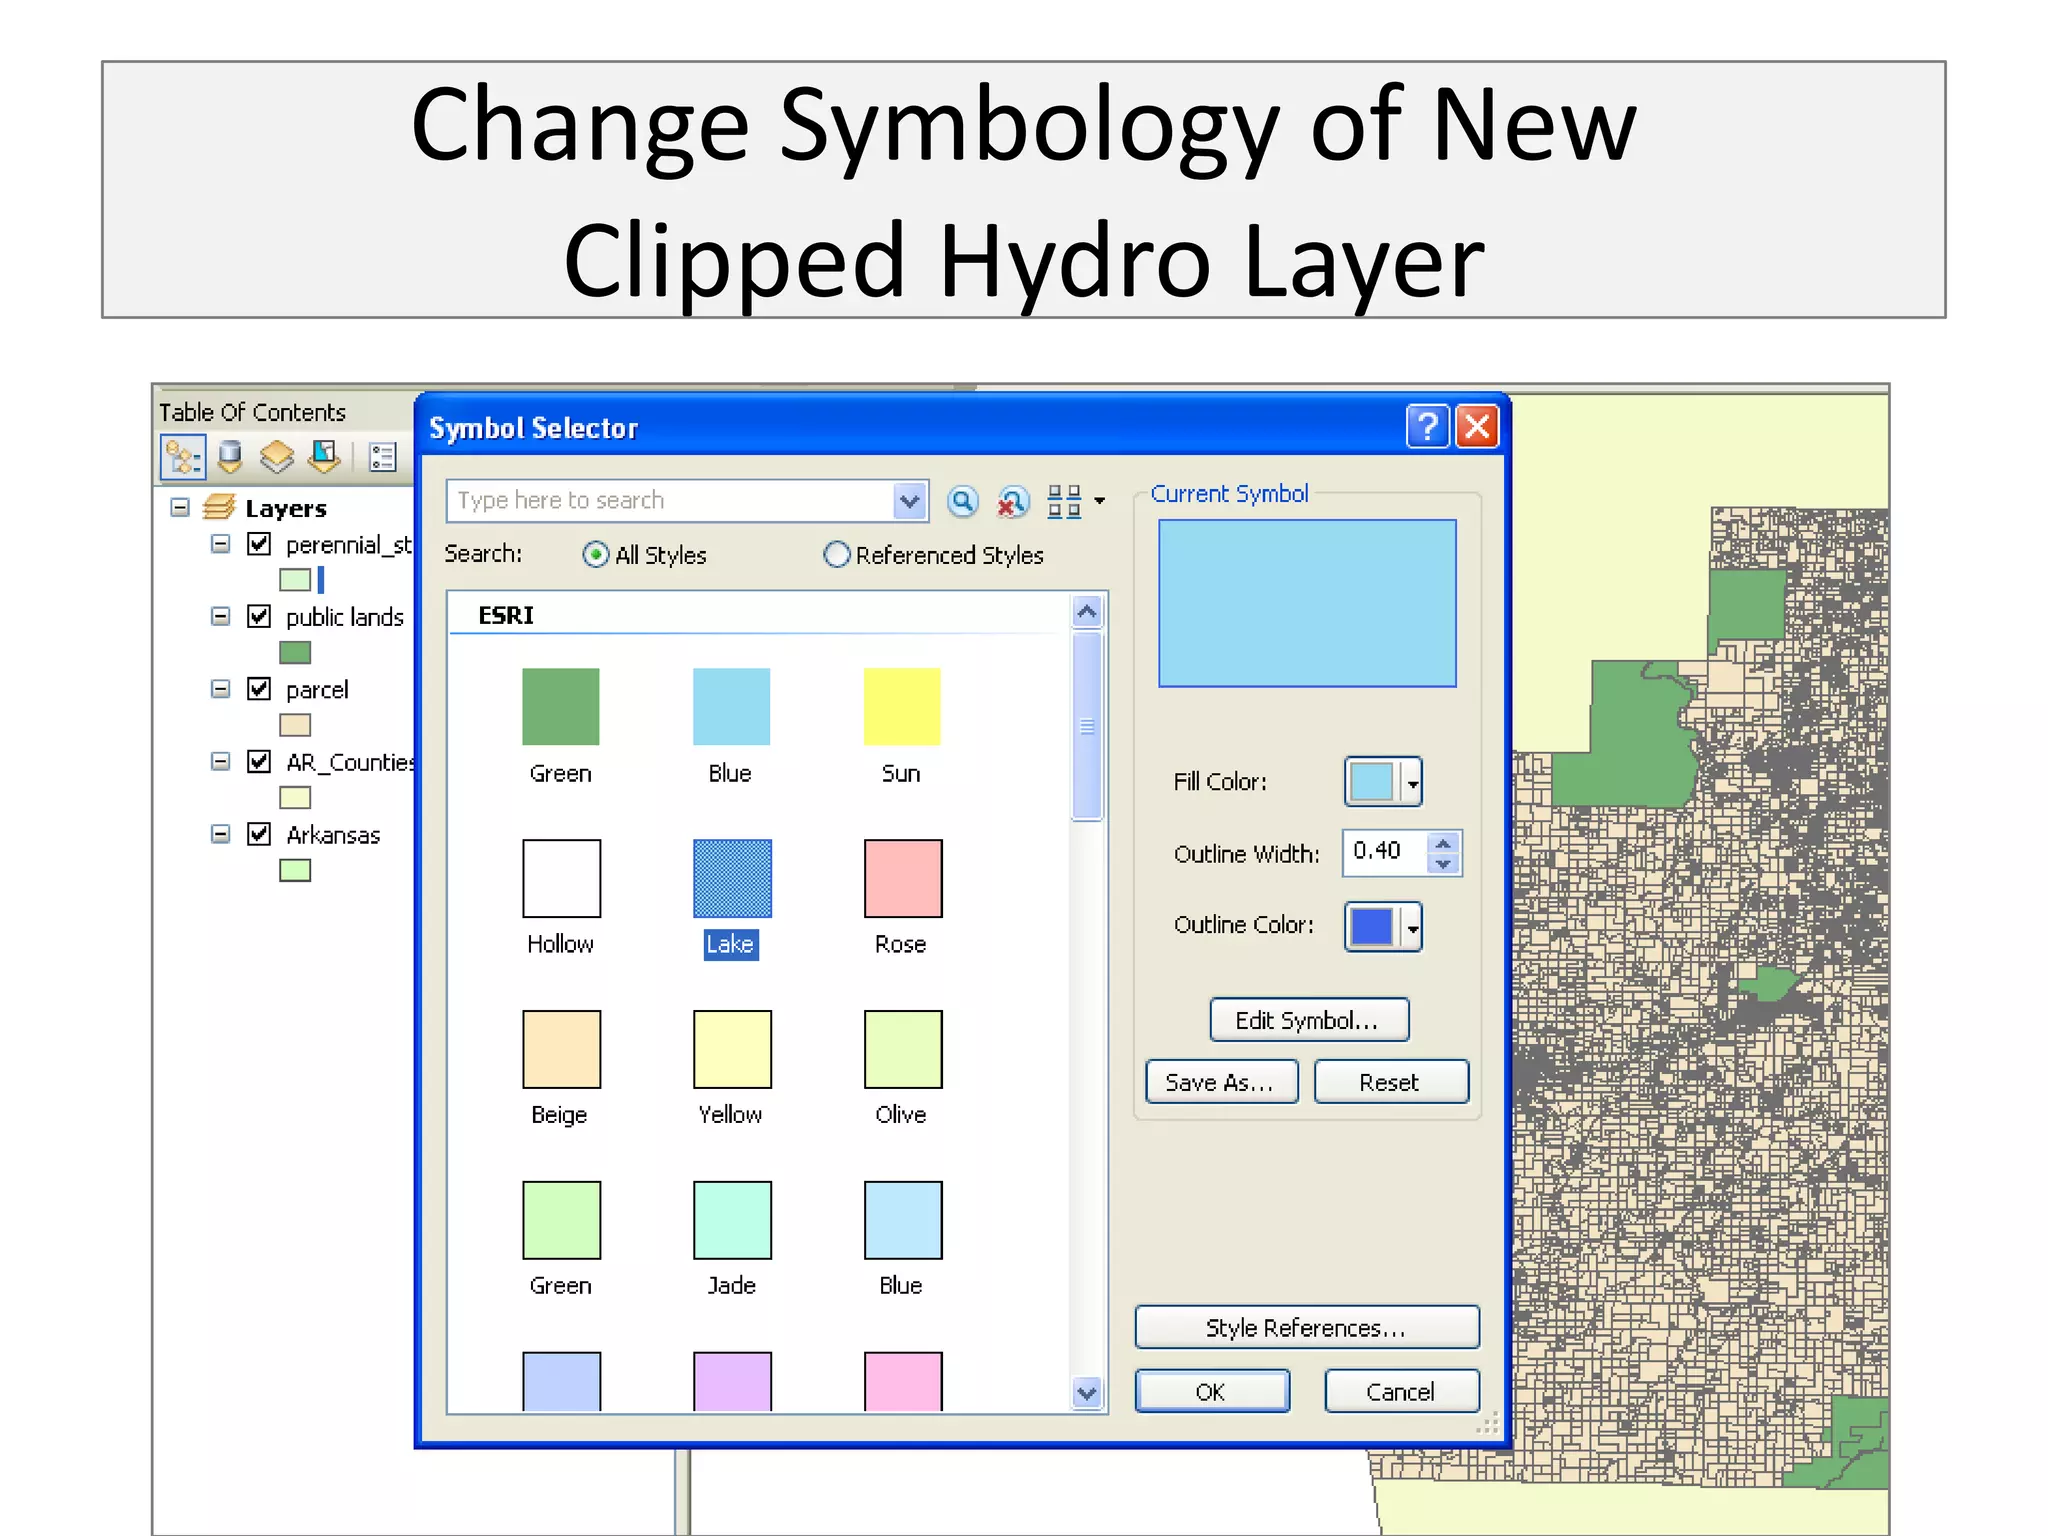Select the All Styles radio button

click(x=595, y=554)
